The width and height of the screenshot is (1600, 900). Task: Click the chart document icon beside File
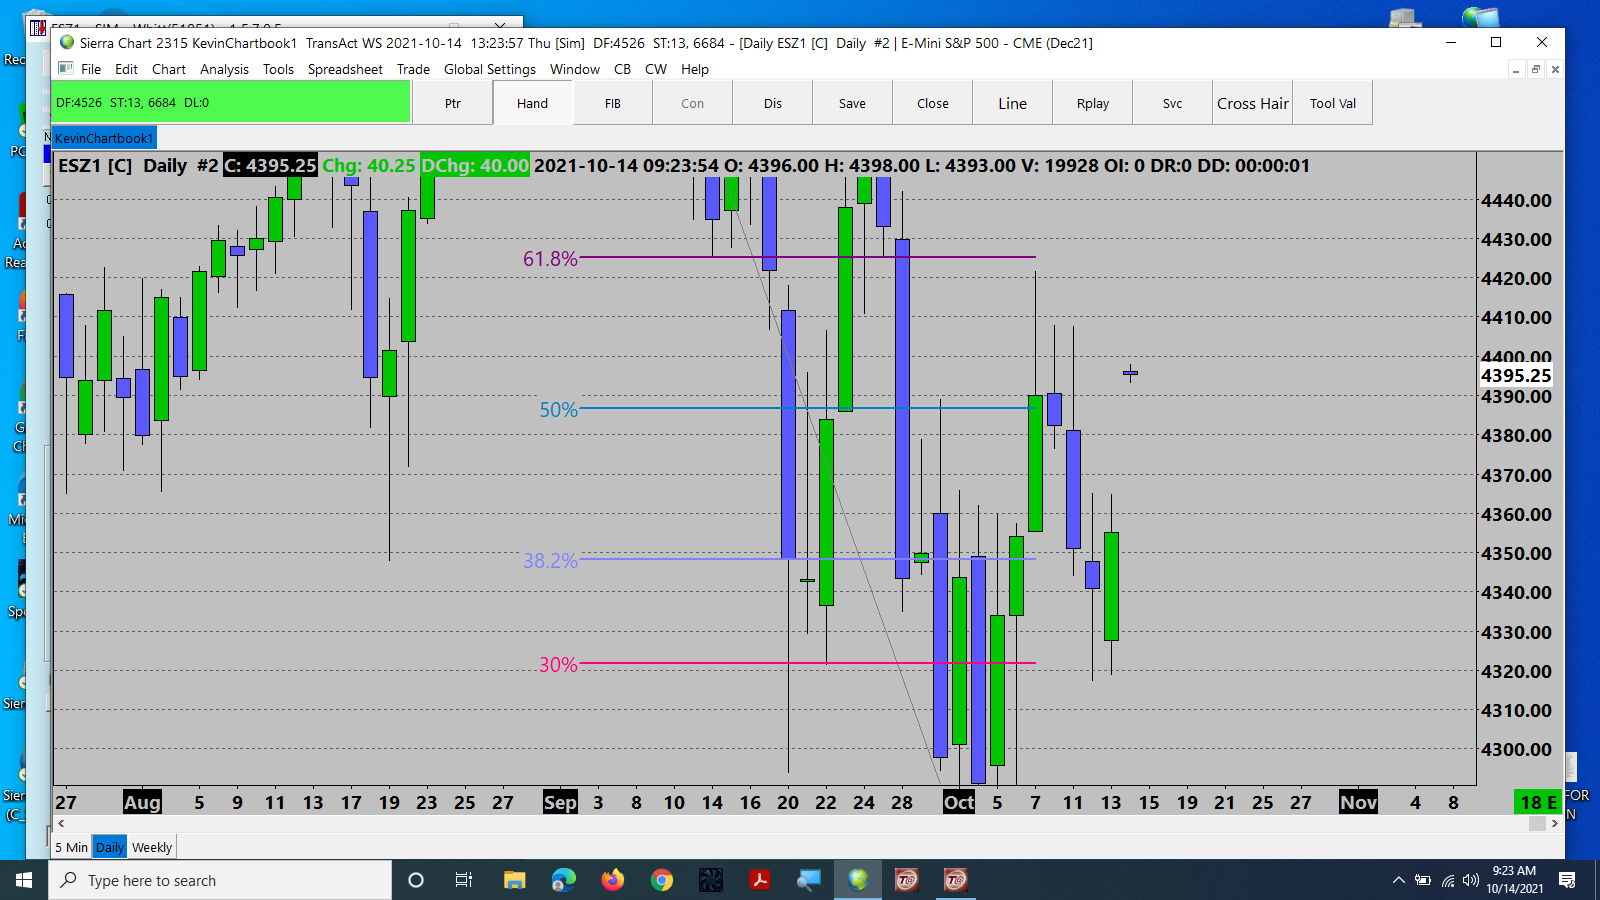pos(66,68)
